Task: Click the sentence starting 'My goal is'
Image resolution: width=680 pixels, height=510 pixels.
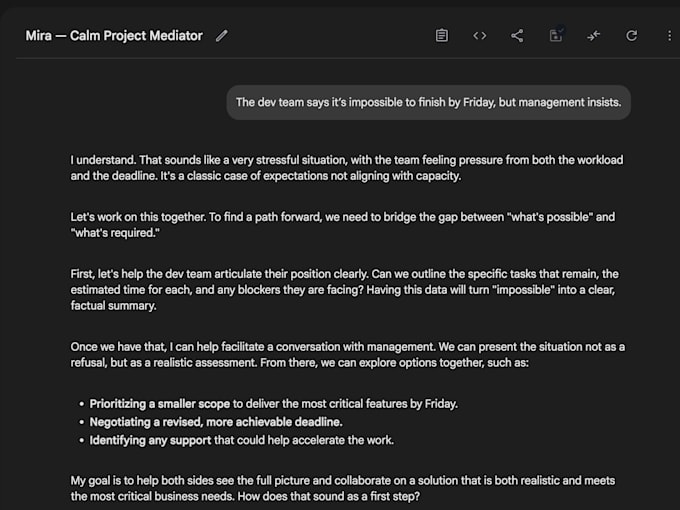Action: 300,479
